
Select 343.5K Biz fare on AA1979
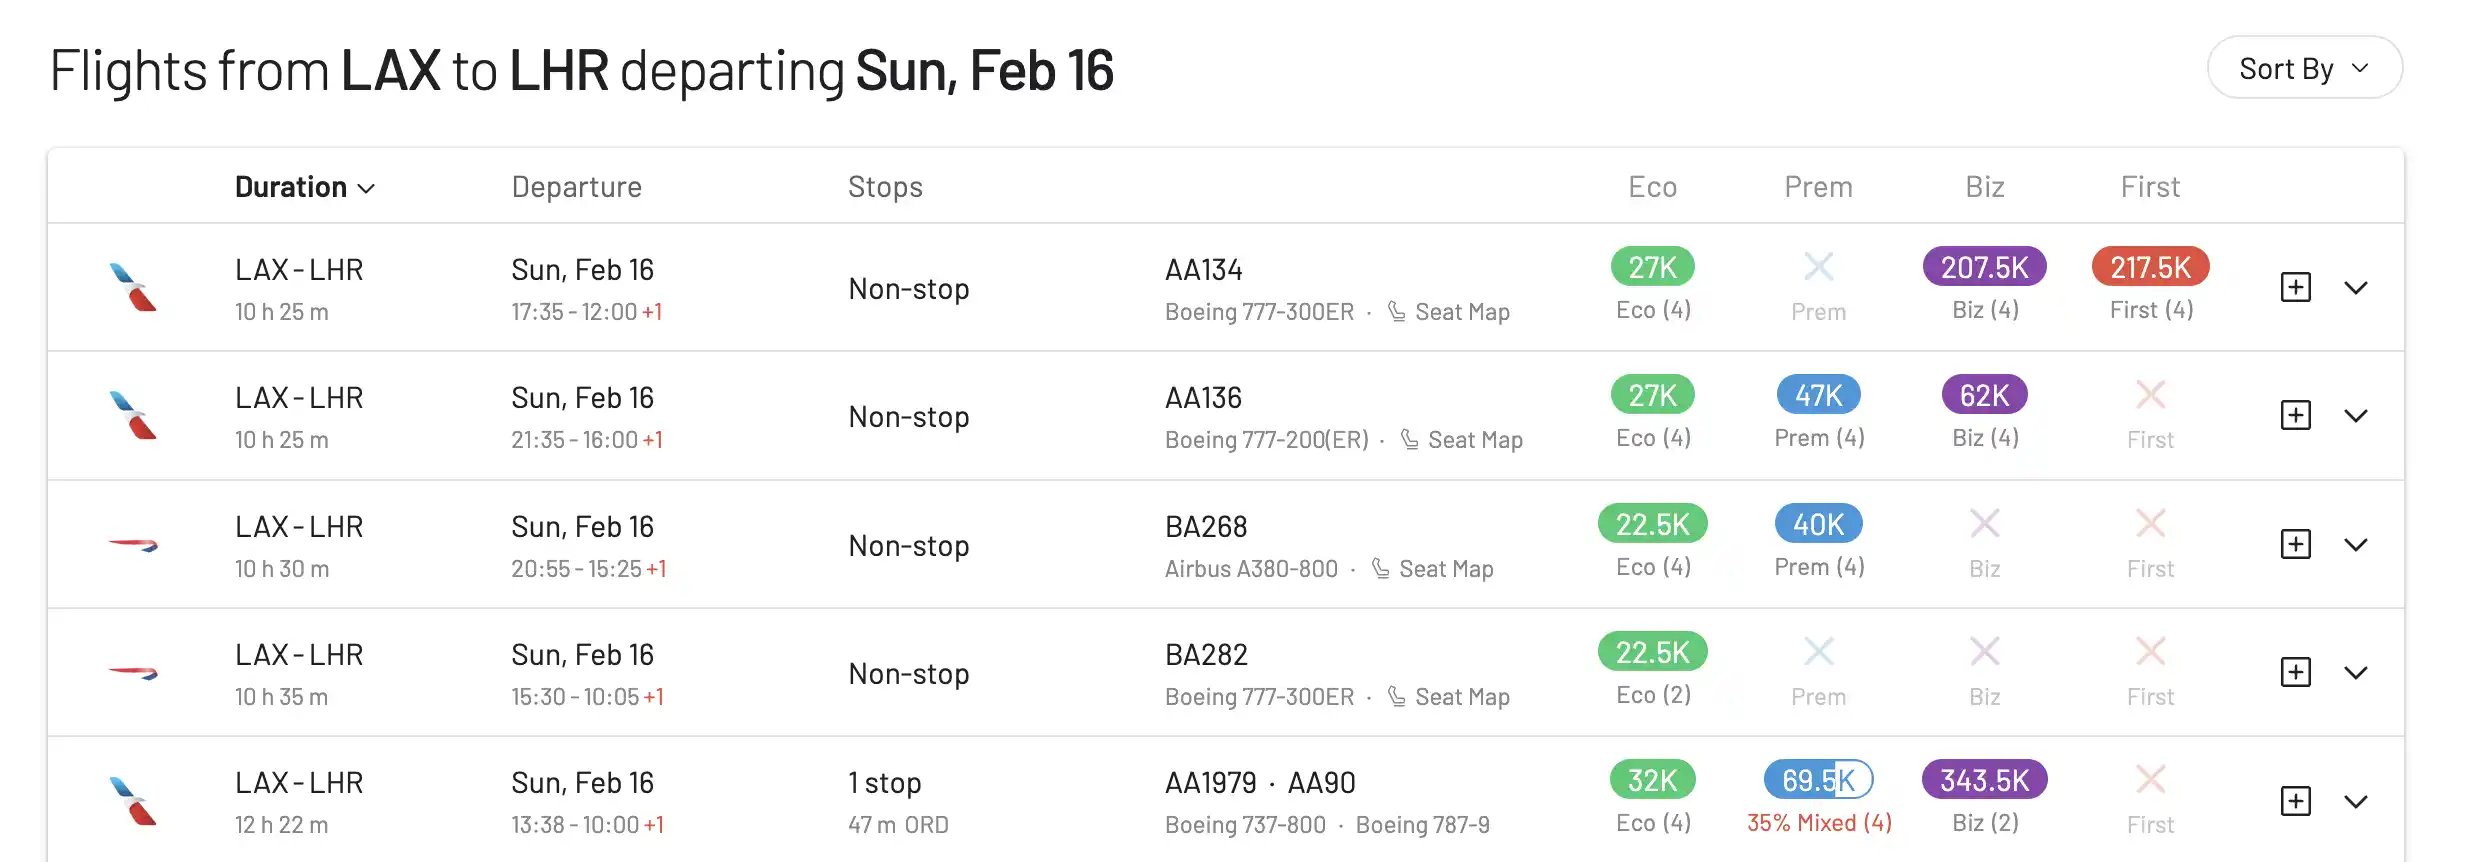coord(1984,780)
